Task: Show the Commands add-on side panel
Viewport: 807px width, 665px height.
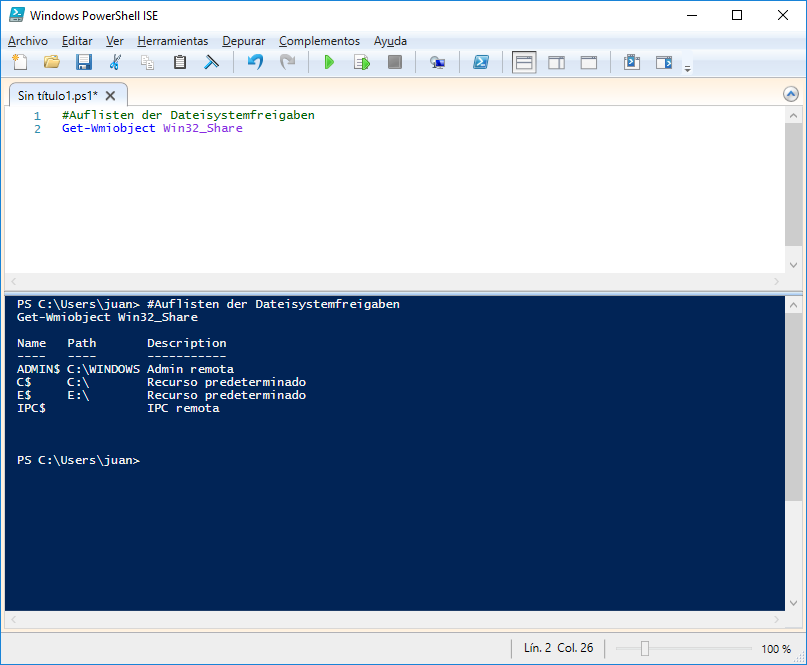Action: 664,62
